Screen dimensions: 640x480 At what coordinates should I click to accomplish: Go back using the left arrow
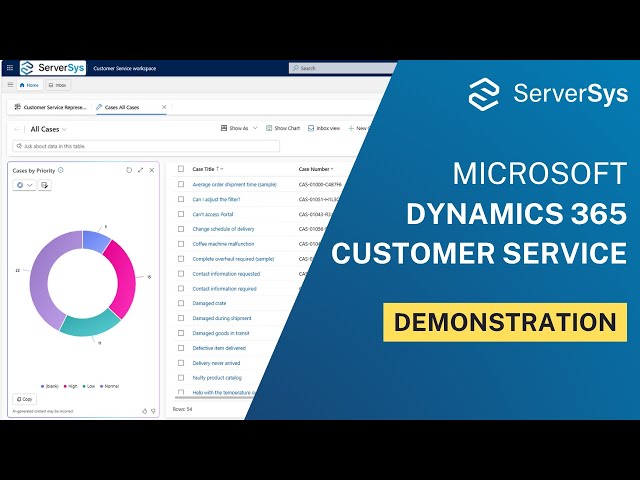(x=17, y=129)
